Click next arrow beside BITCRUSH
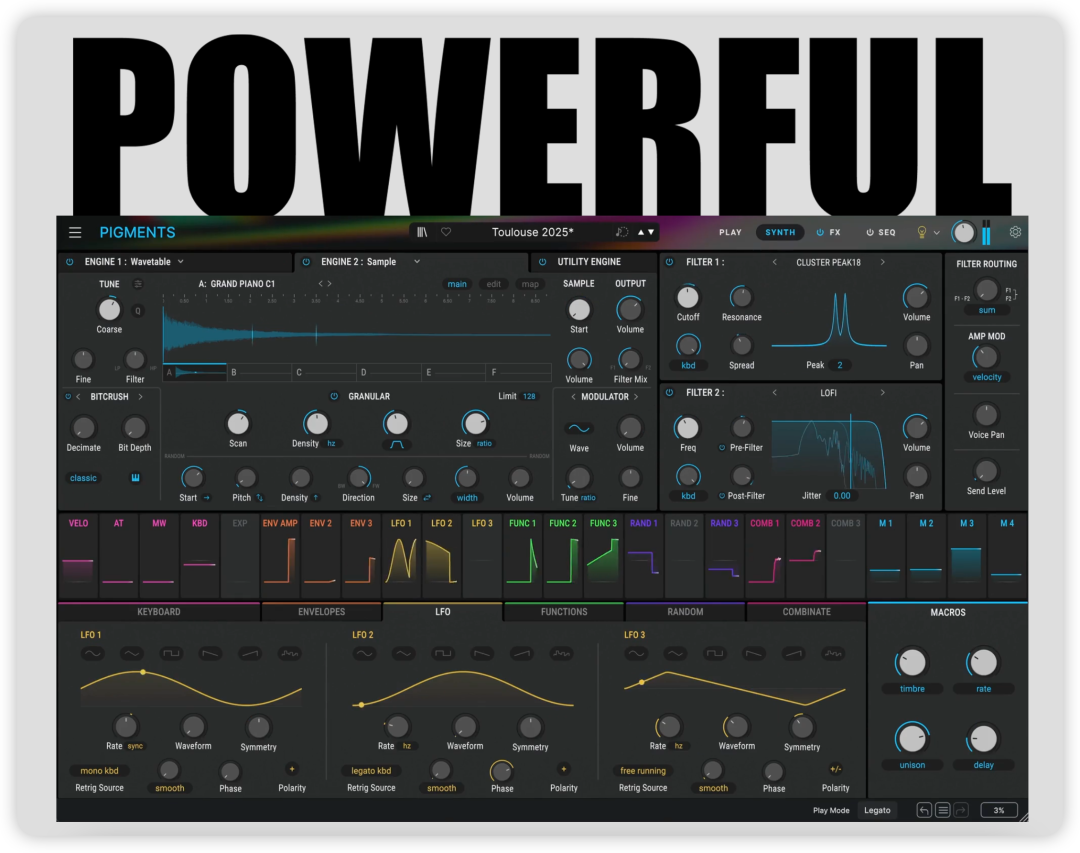Image resolution: width=1080 pixels, height=853 pixels. (141, 397)
